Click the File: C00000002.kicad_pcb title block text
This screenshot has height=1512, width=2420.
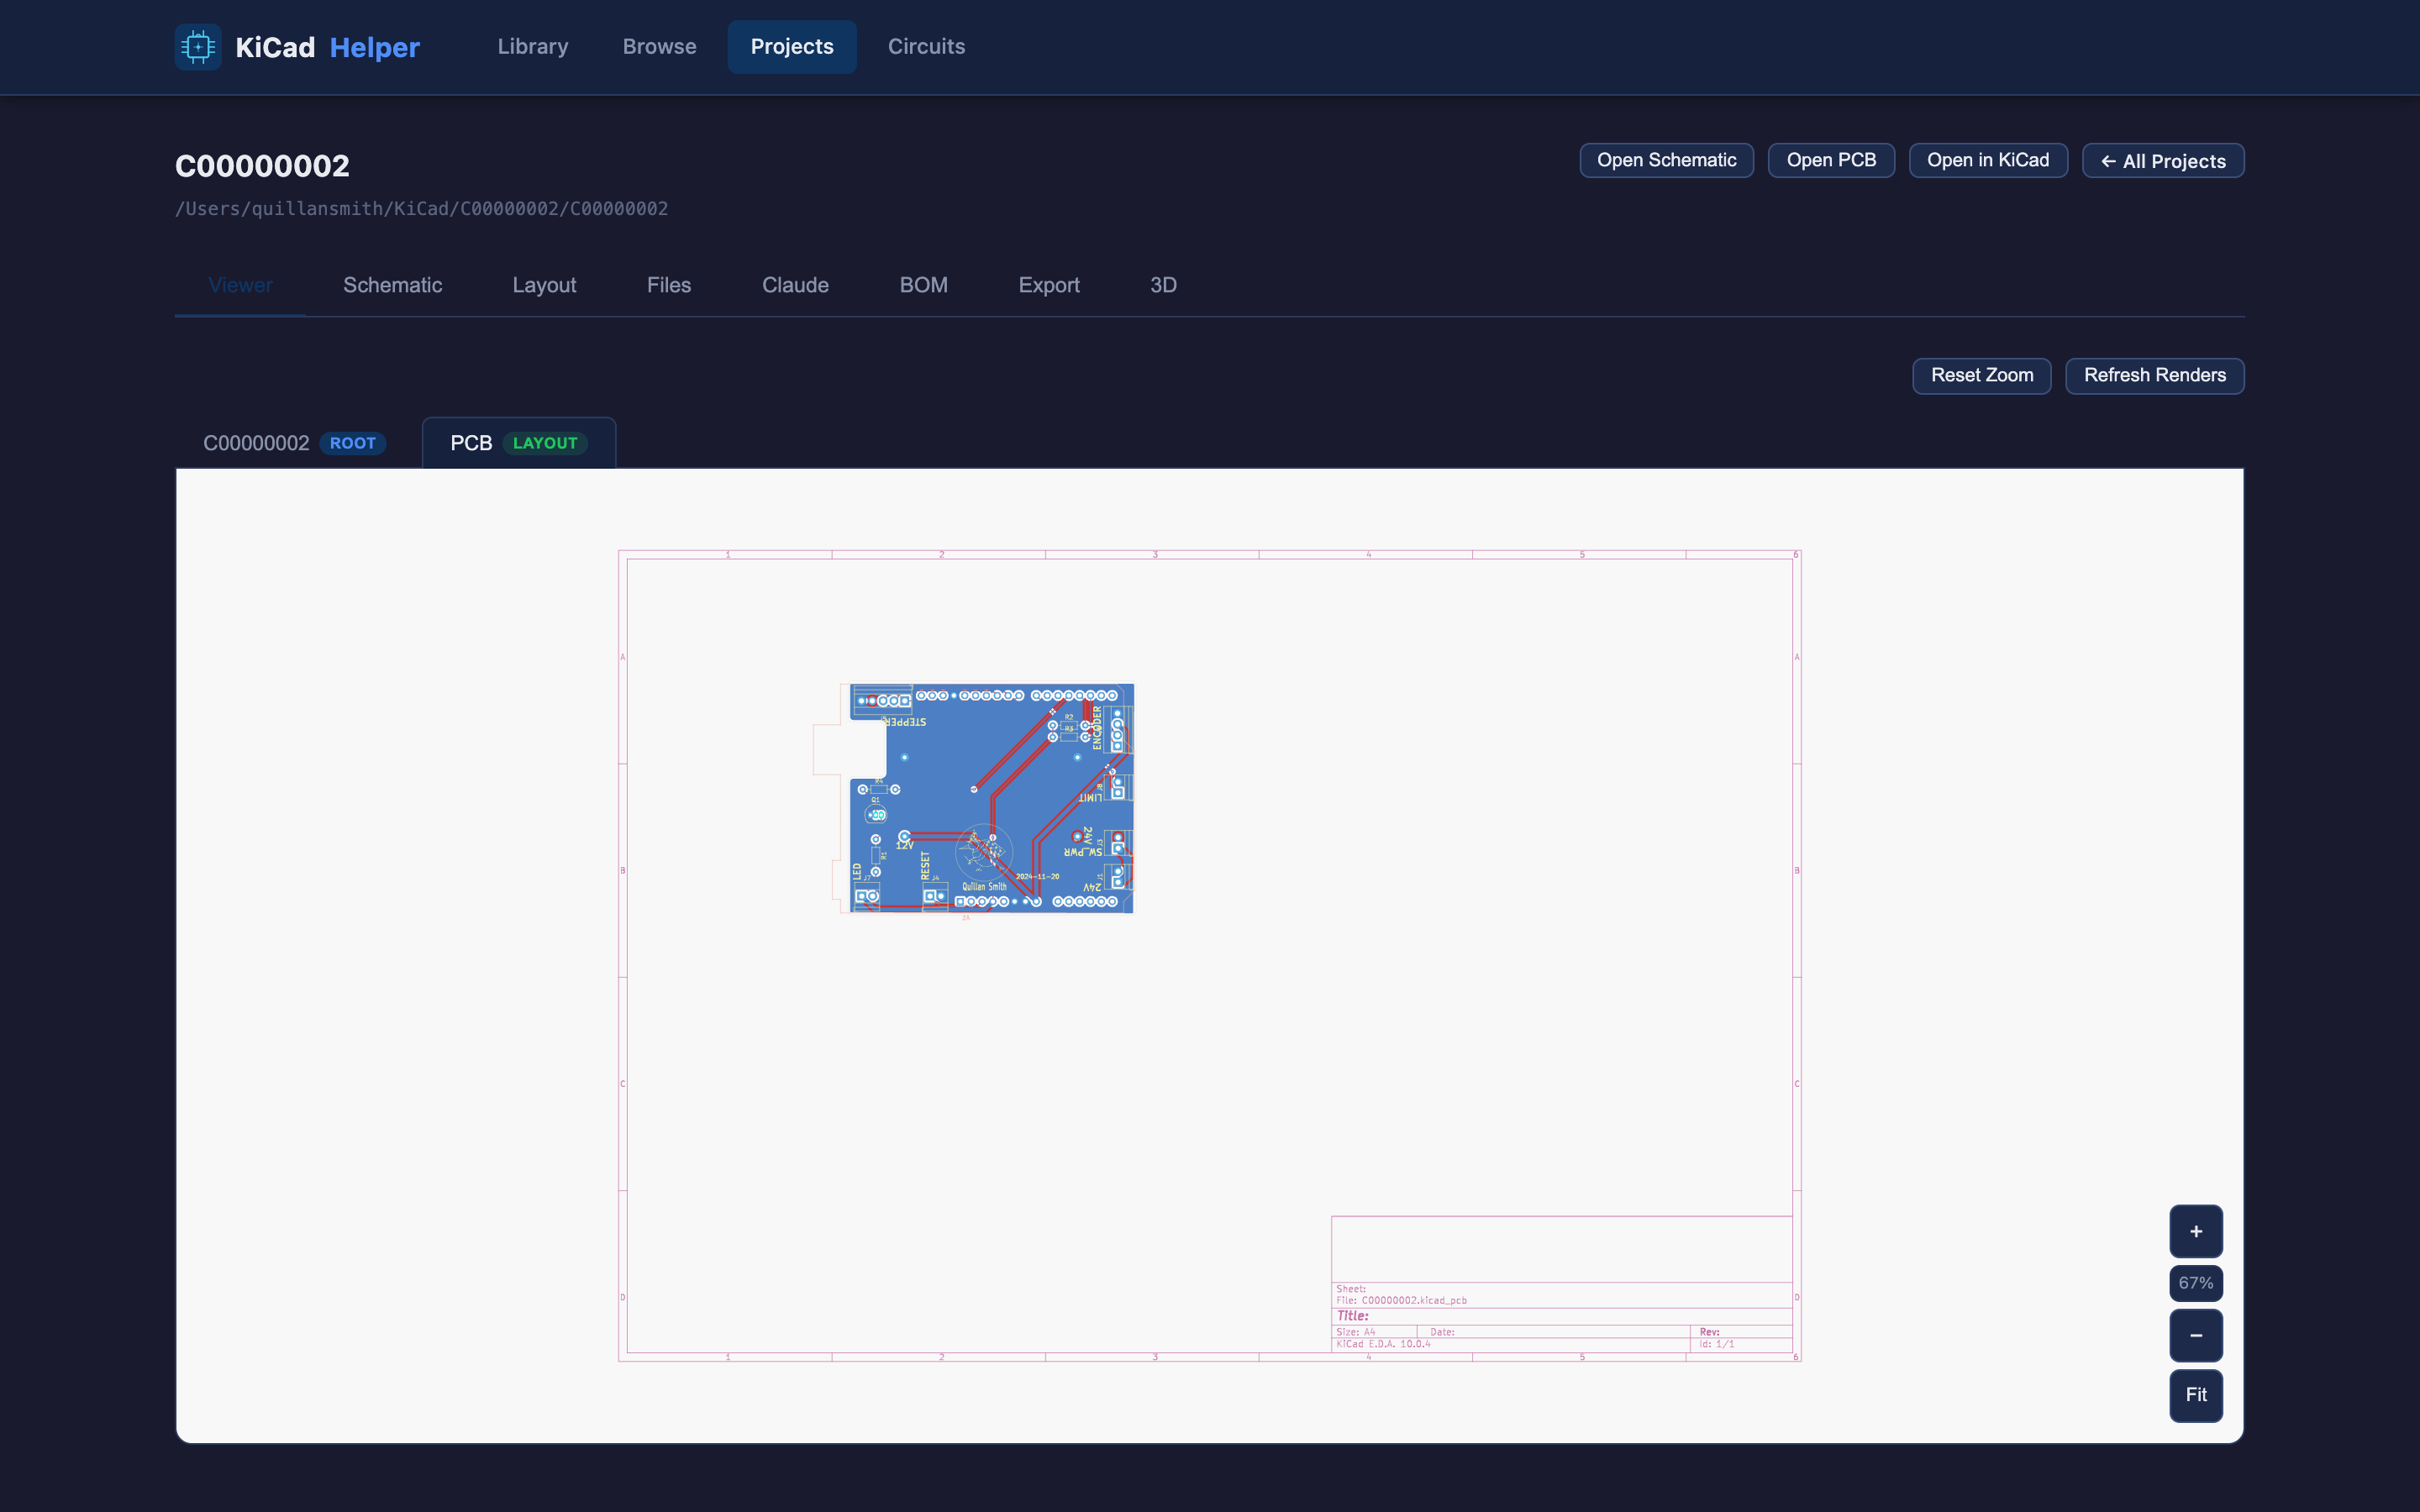(x=1401, y=1301)
